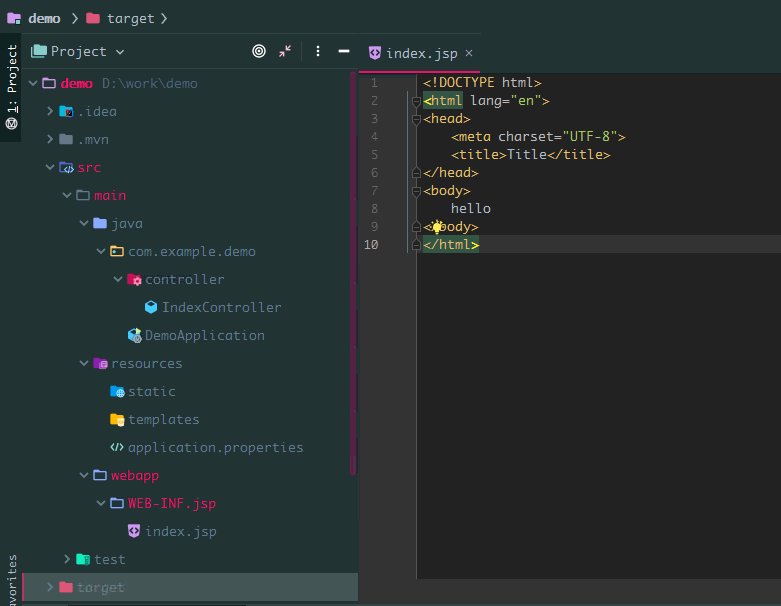
Task: Select the templates folder in tree
Action: point(163,419)
